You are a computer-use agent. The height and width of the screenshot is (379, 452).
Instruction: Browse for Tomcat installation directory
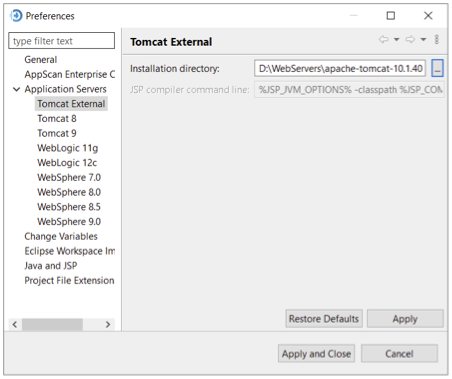pos(437,68)
